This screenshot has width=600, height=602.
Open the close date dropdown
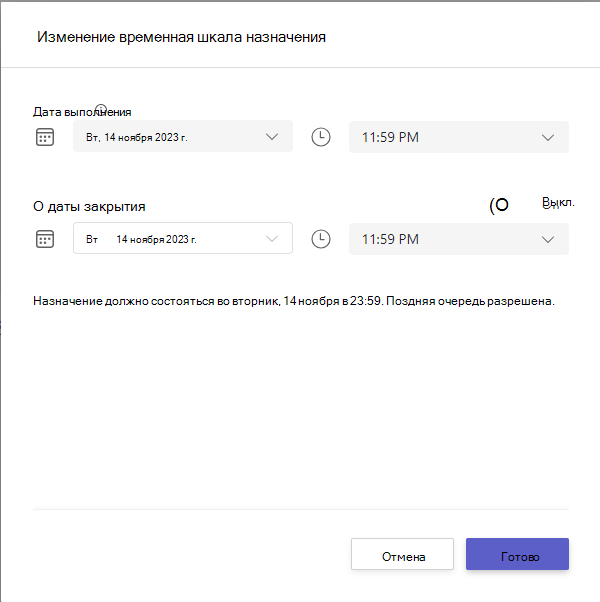[183, 238]
